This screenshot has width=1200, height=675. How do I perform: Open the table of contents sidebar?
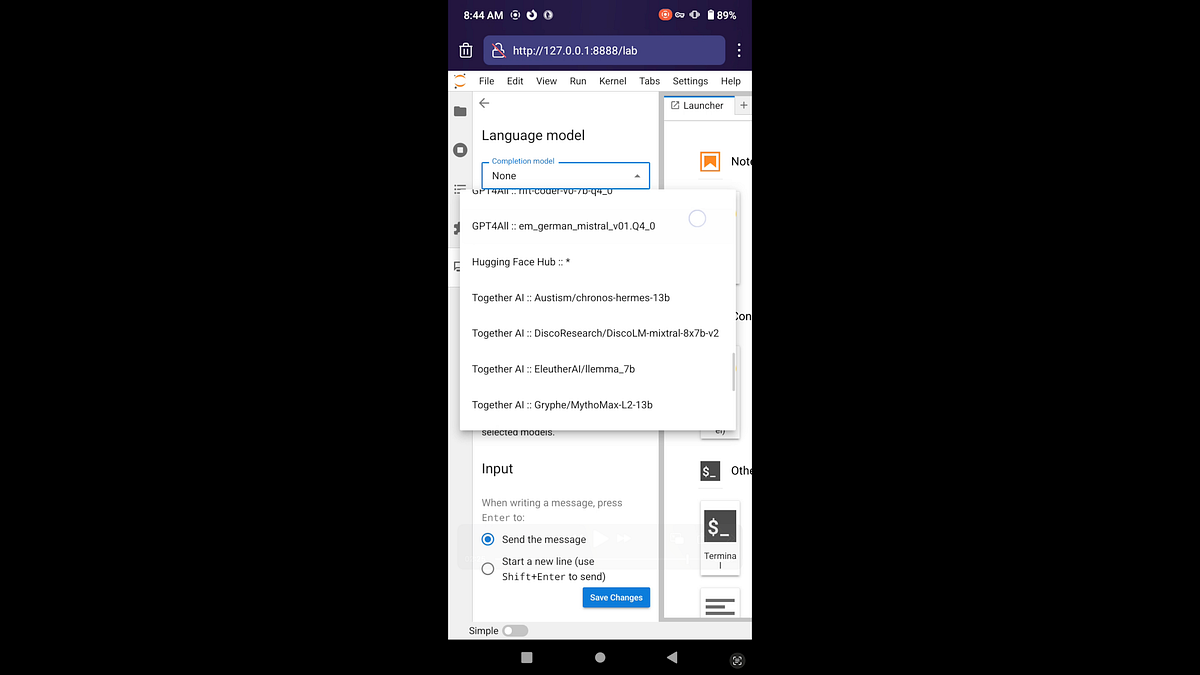tap(459, 189)
